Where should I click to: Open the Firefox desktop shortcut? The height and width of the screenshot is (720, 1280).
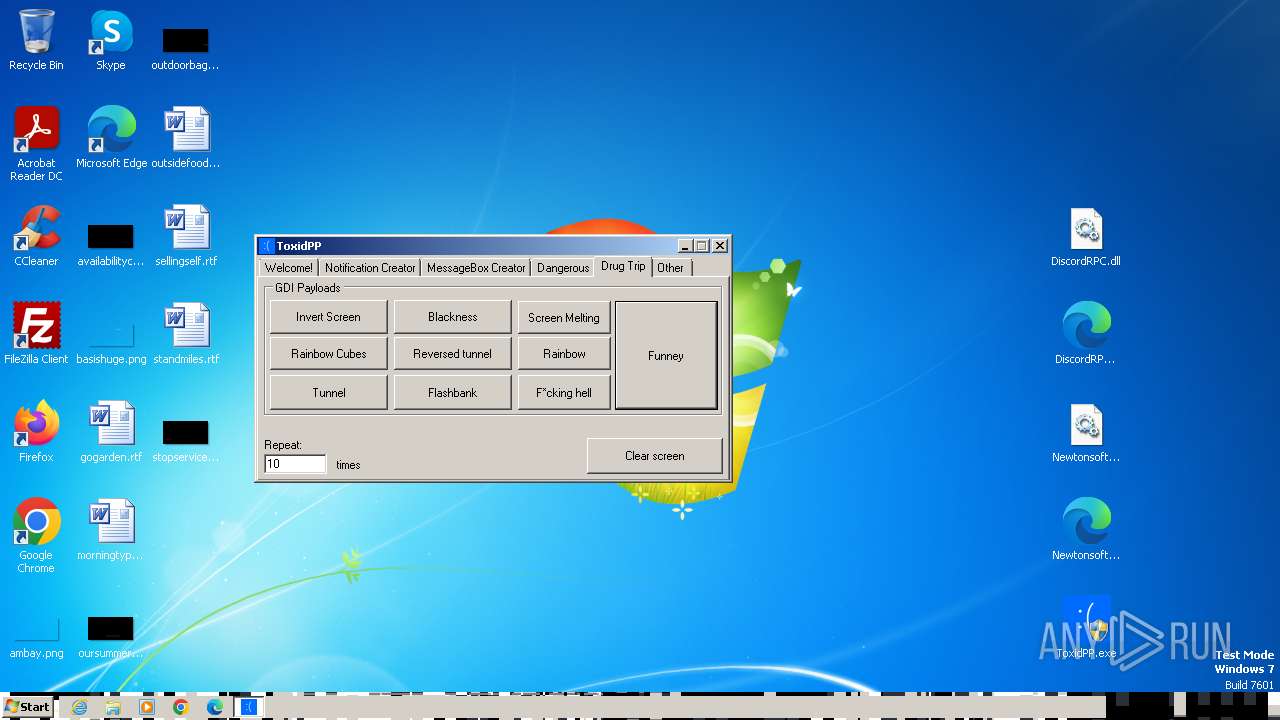(36, 432)
